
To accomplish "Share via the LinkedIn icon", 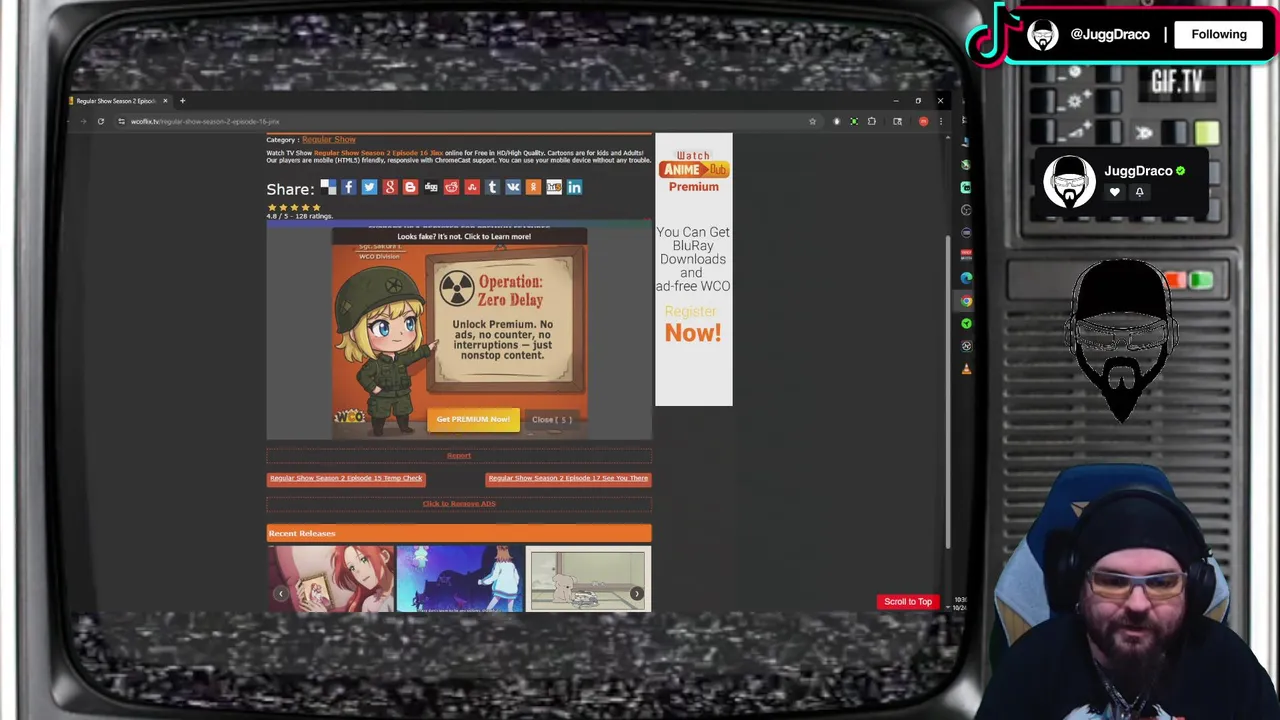I will tap(574, 187).
